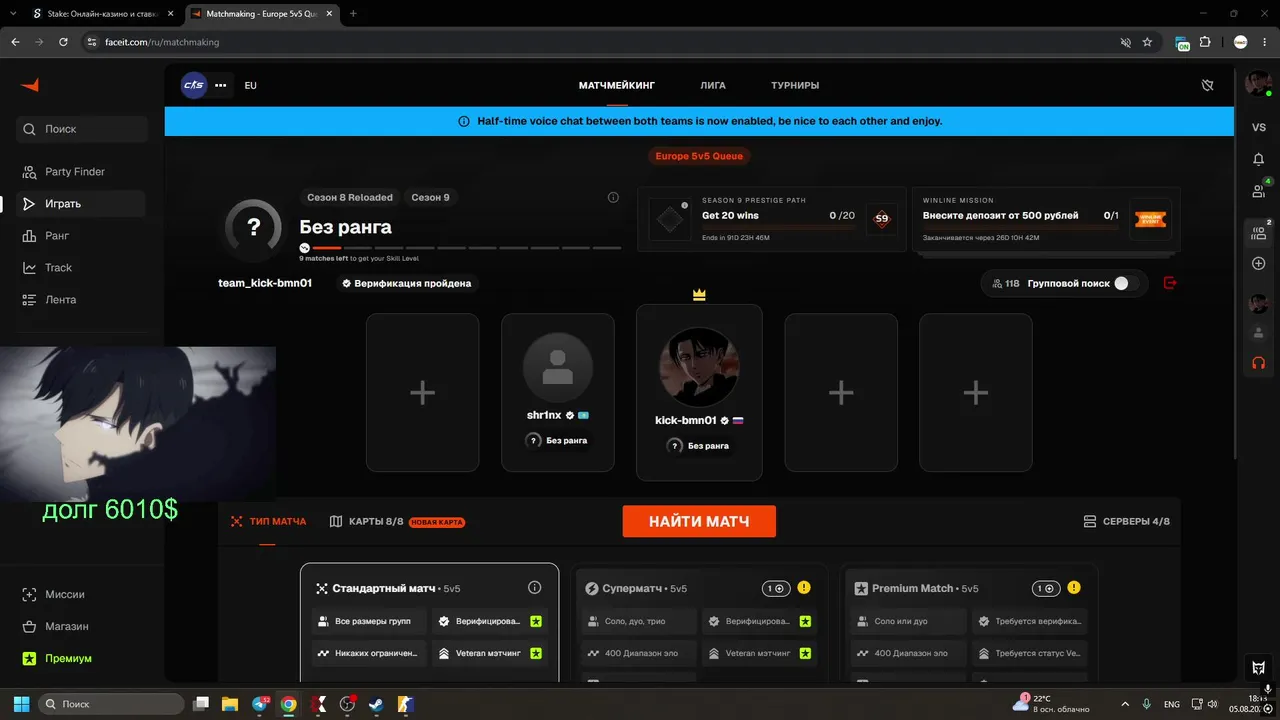Click the plus circle in right sidebar
Viewport: 1280px width, 720px height.
tap(1259, 264)
